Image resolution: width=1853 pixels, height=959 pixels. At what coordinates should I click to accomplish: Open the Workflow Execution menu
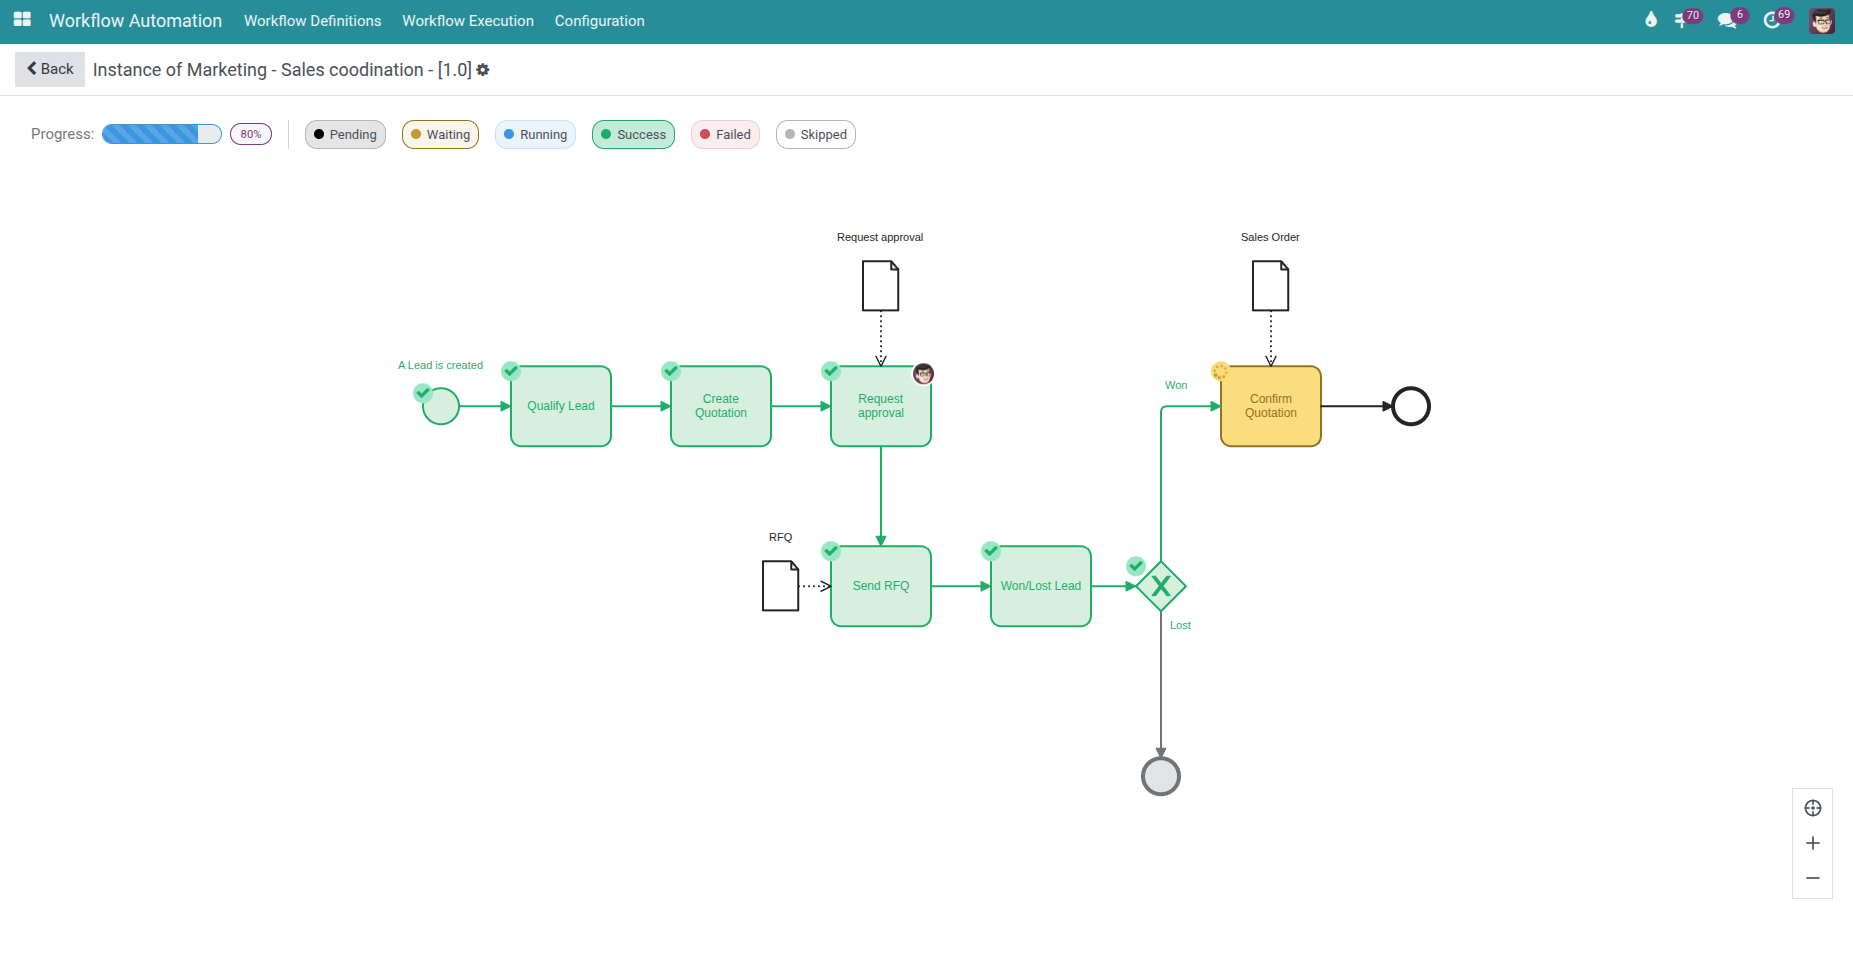(468, 20)
